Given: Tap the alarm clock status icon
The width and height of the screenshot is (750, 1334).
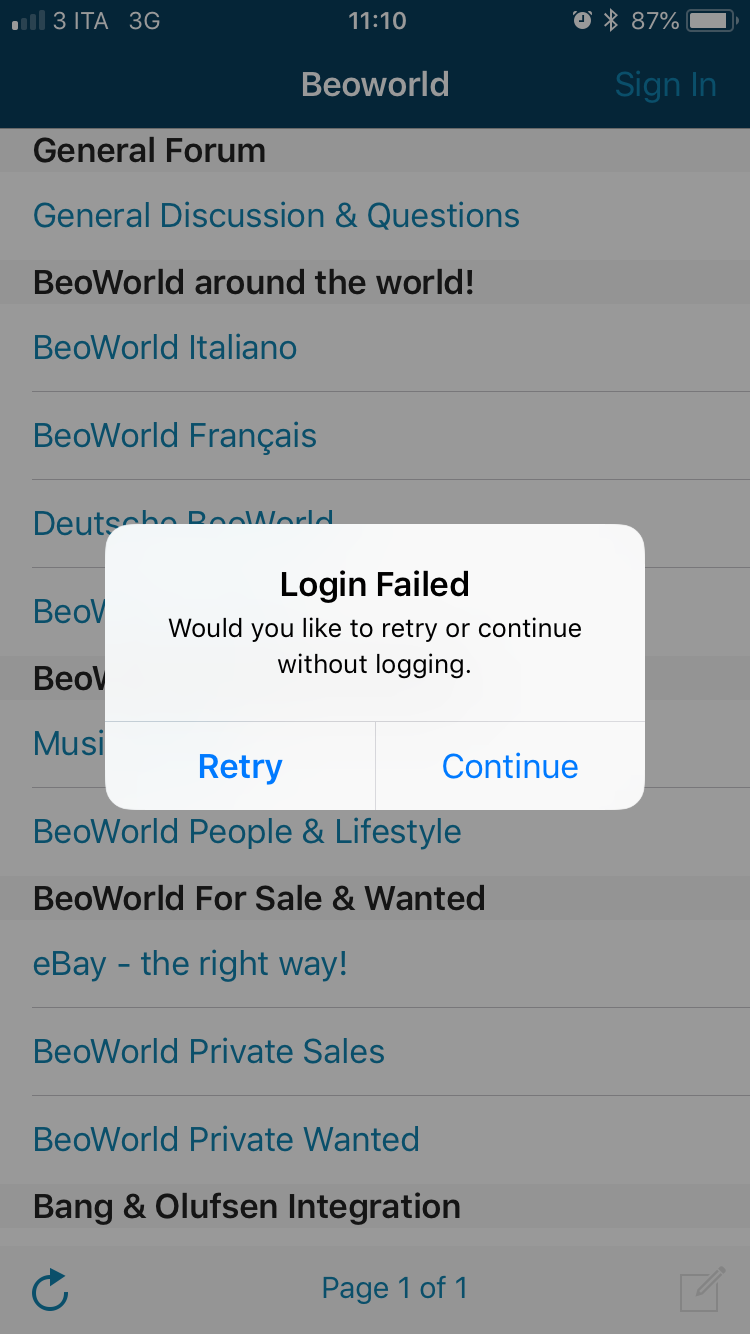Looking at the screenshot, I should (x=582, y=21).
